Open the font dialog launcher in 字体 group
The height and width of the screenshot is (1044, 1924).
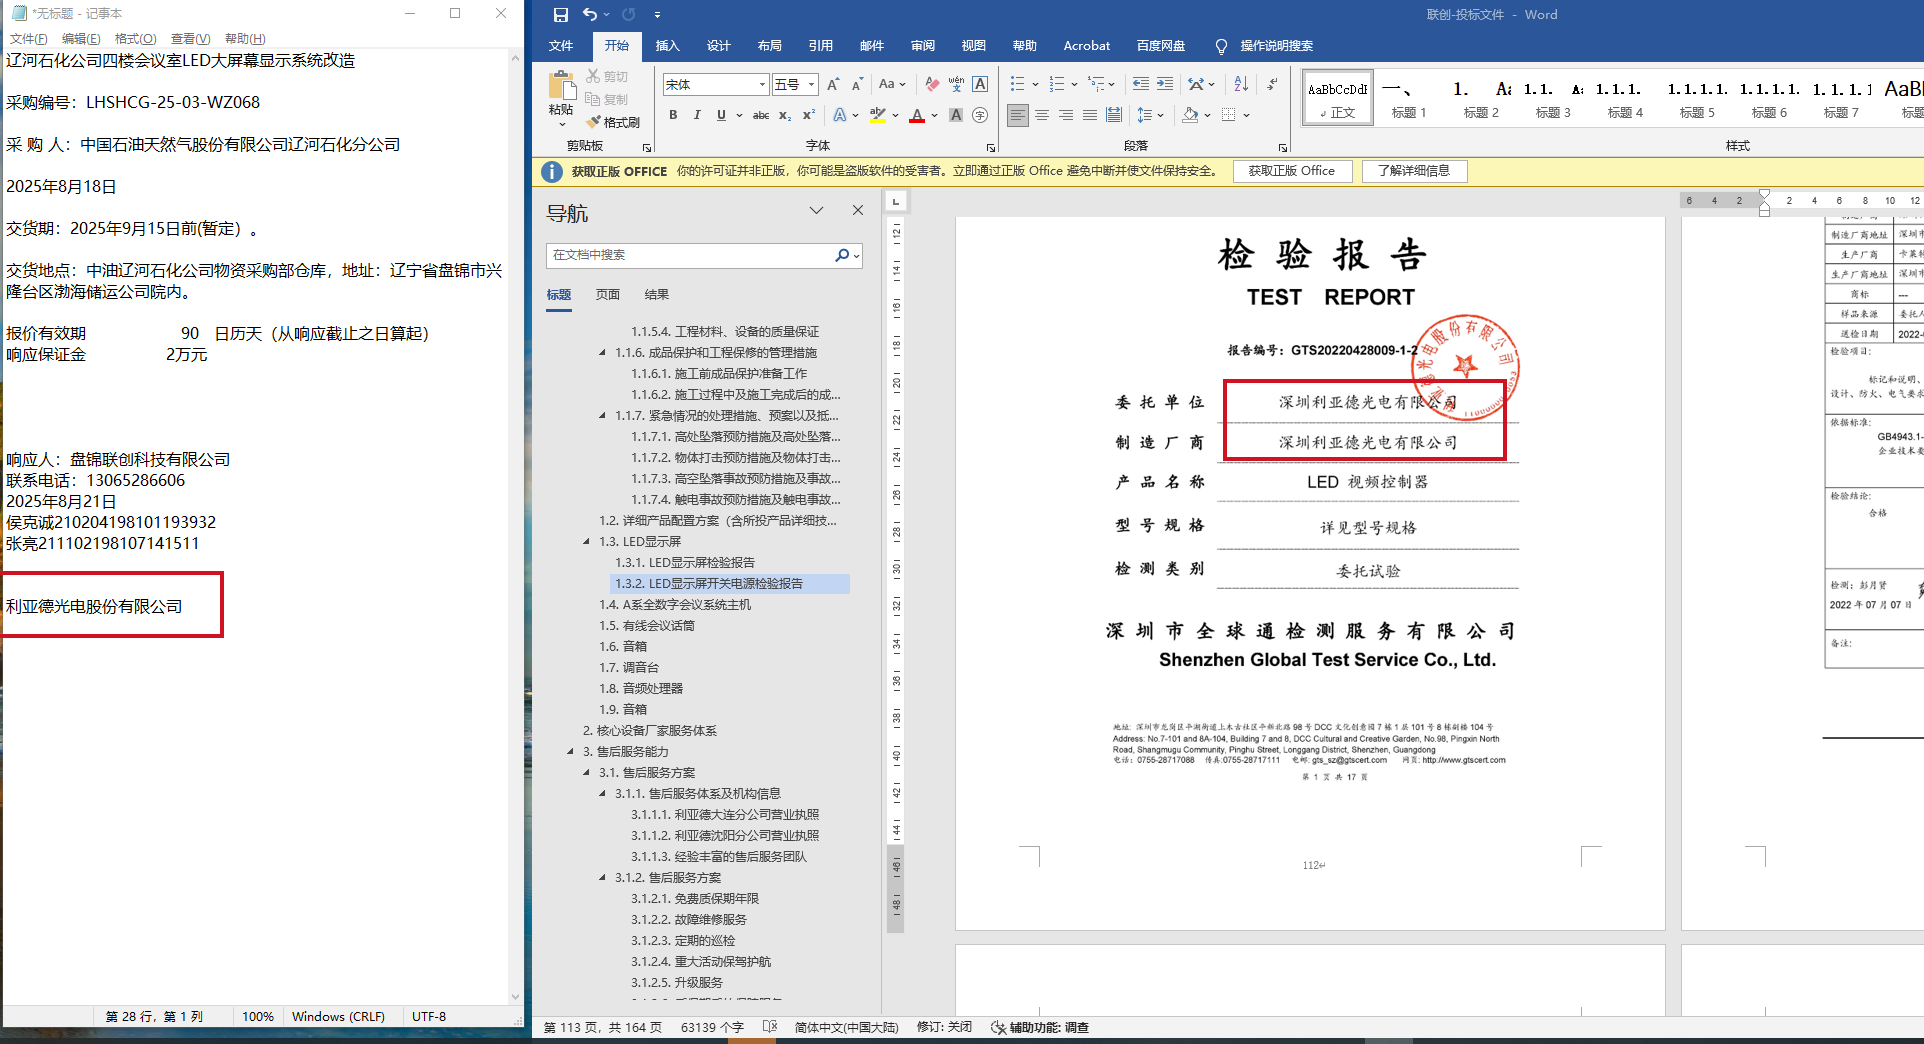[x=991, y=147]
